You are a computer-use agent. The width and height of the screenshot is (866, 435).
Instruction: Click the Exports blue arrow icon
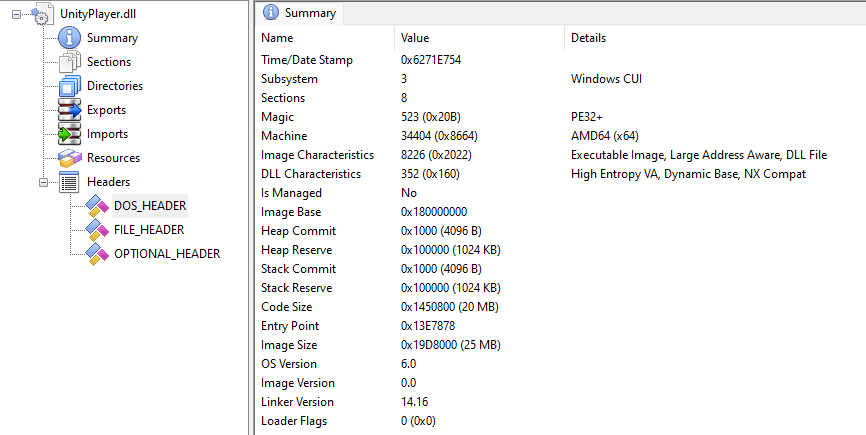pos(70,110)
